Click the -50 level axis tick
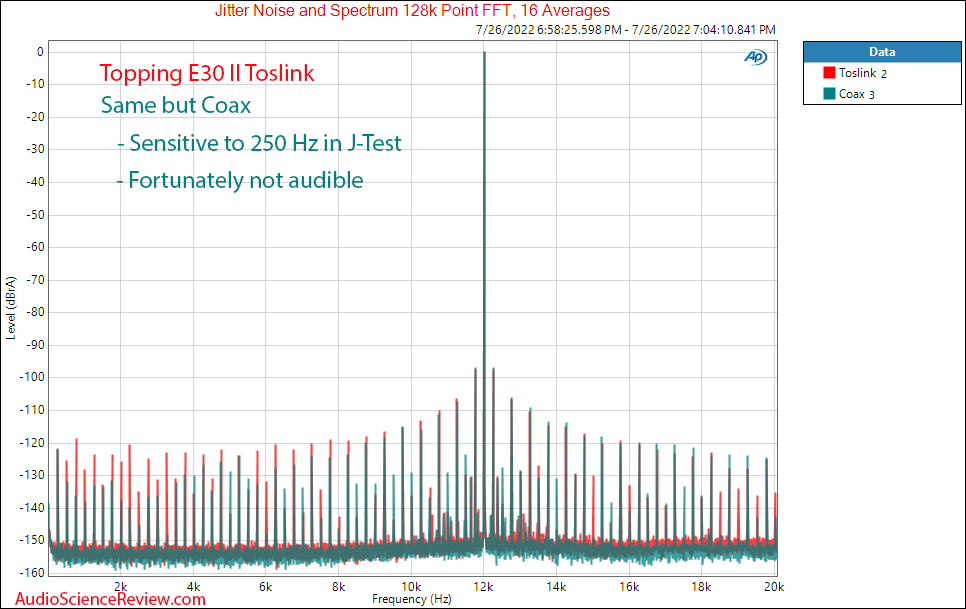 pyautogui.click(x=37, y=215)
